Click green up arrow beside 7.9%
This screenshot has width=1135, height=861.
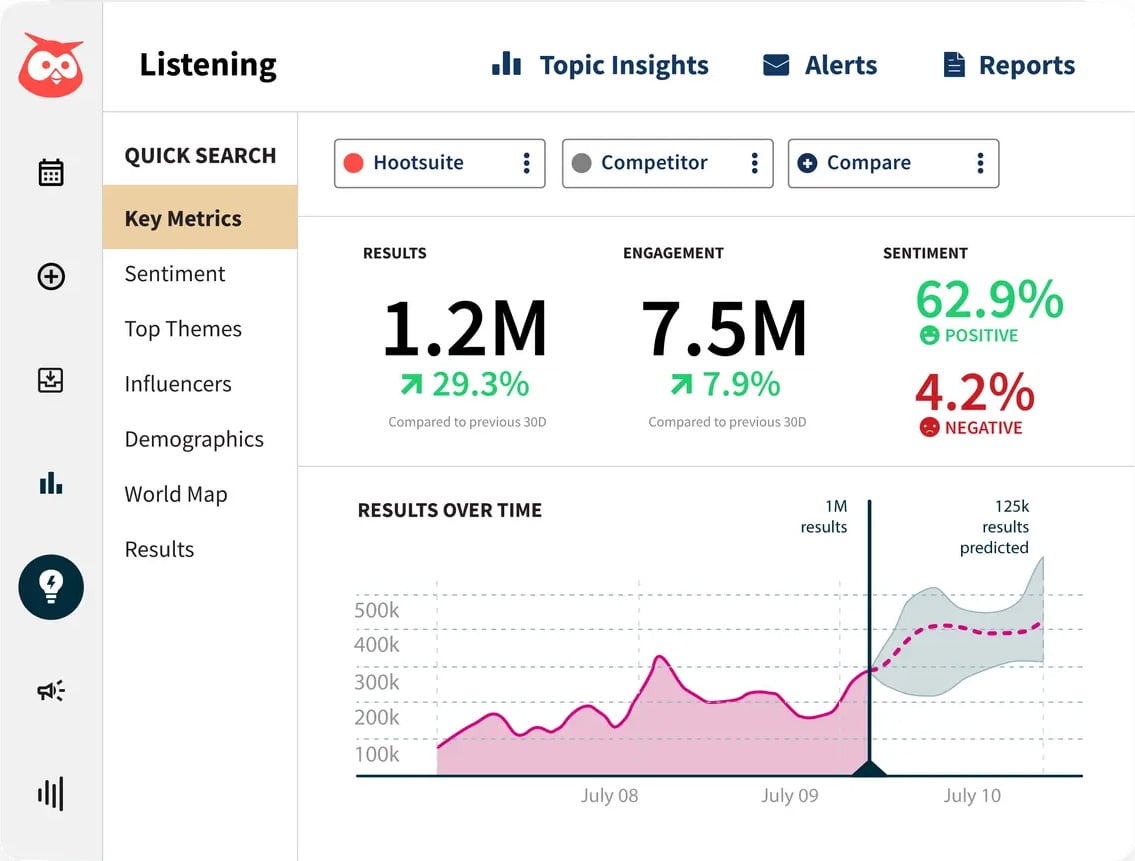[x=681, y=384]
